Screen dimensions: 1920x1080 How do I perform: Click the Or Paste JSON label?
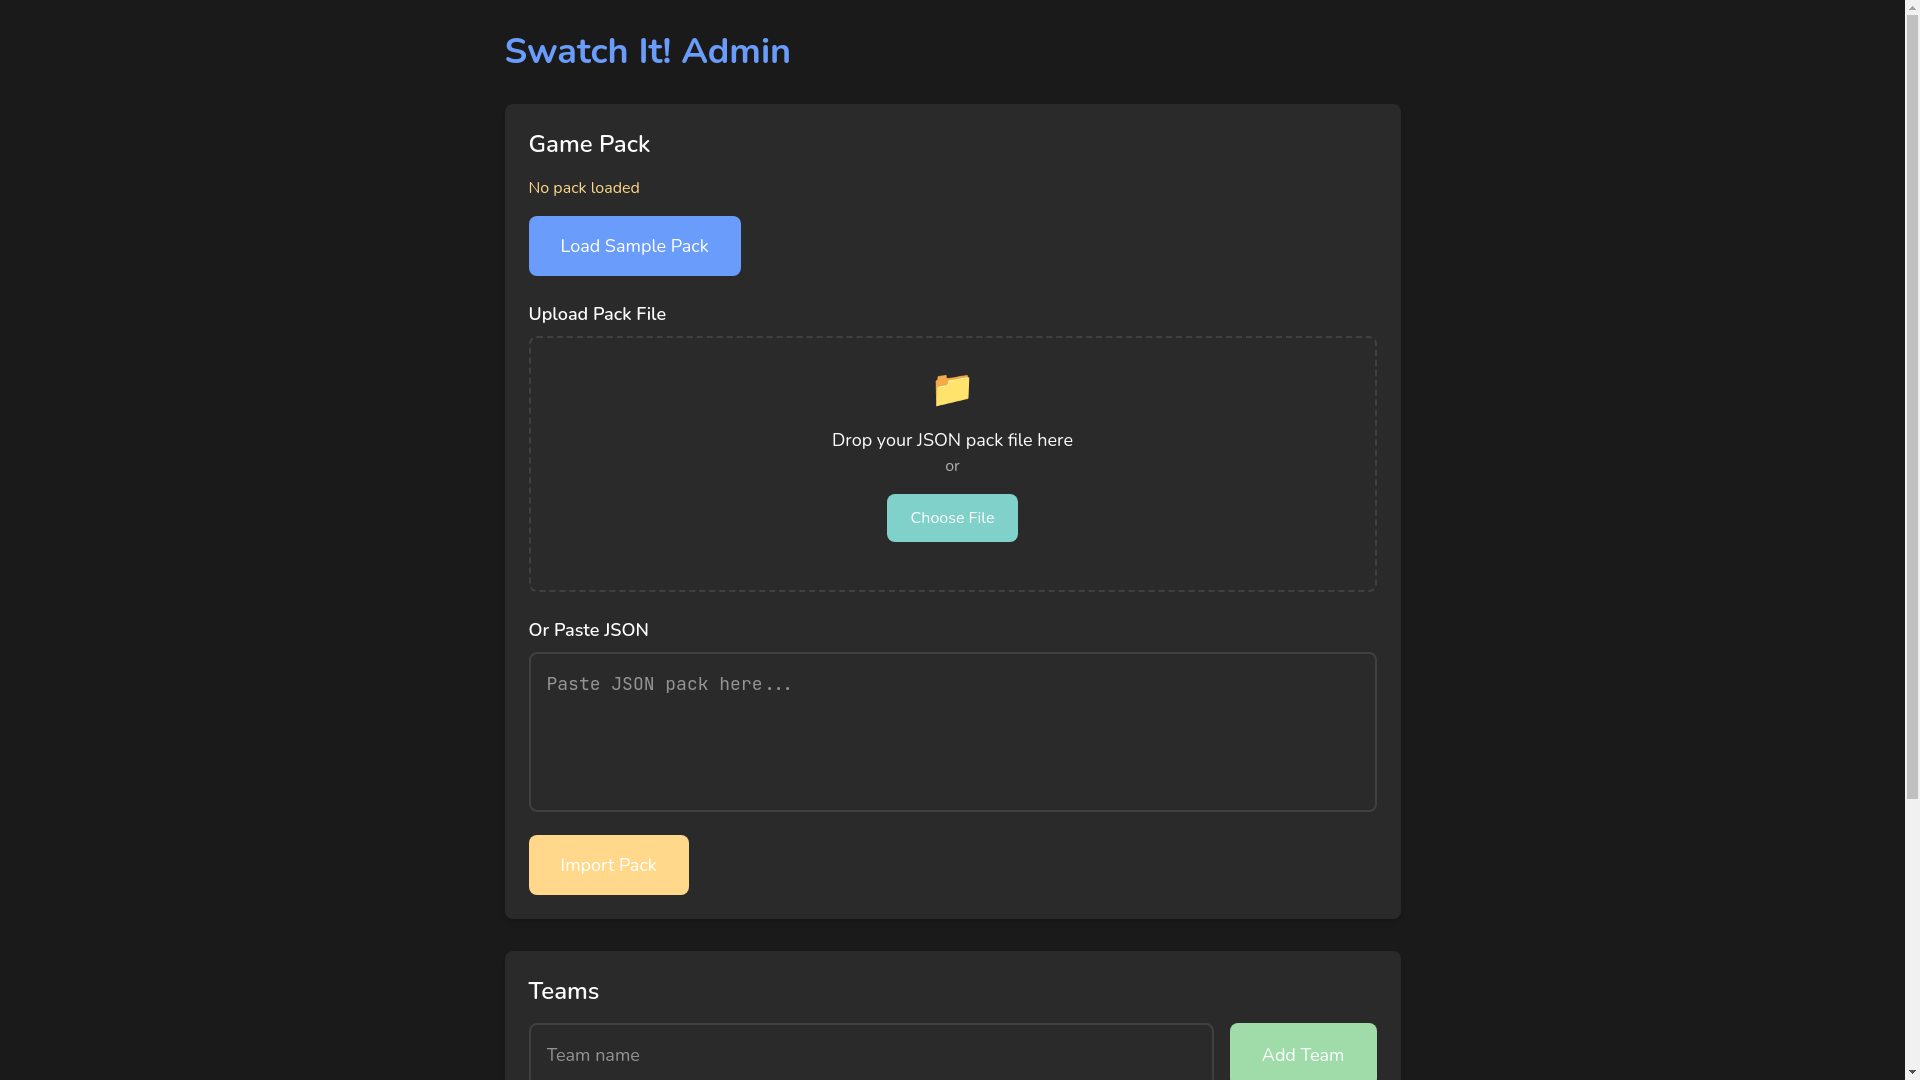588,630
